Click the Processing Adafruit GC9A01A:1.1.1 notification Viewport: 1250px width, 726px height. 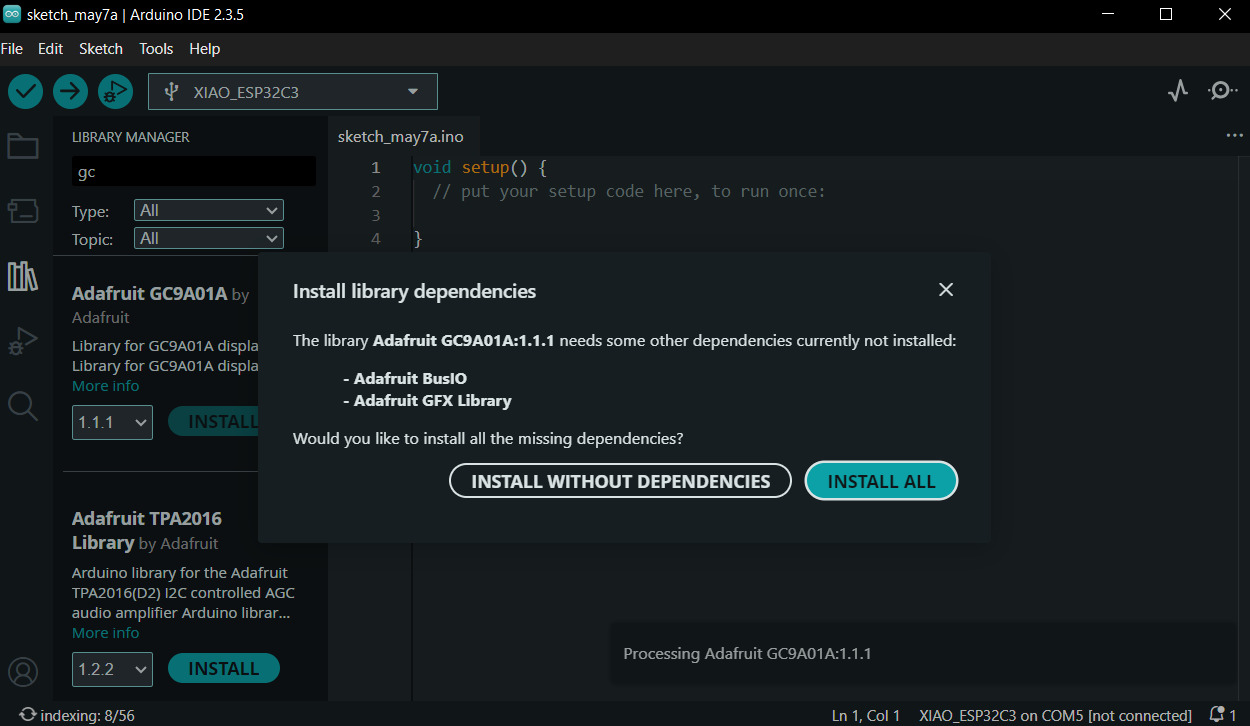pyautogui.click(x=923, y=654)
